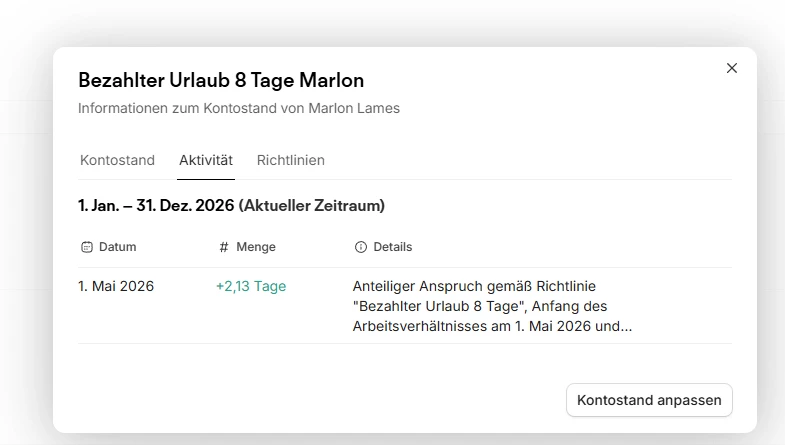
Task: Open the Richtlinien tab
Action: click(290, 160)
